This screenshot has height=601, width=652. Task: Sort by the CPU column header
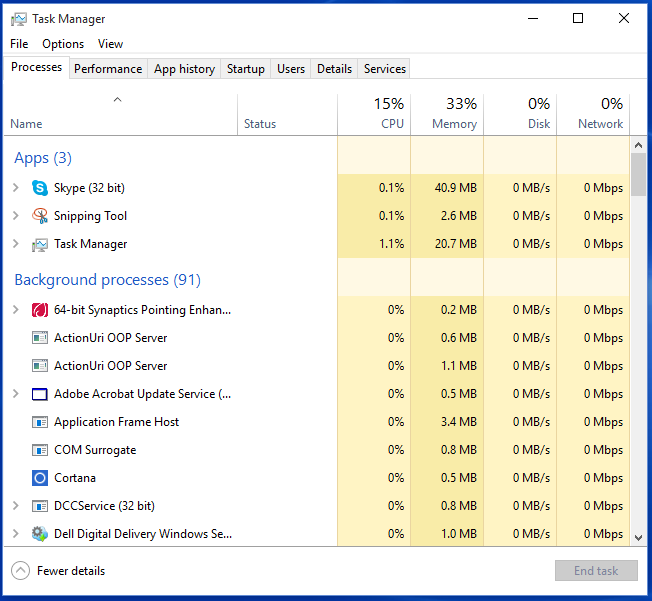point(374,115)
